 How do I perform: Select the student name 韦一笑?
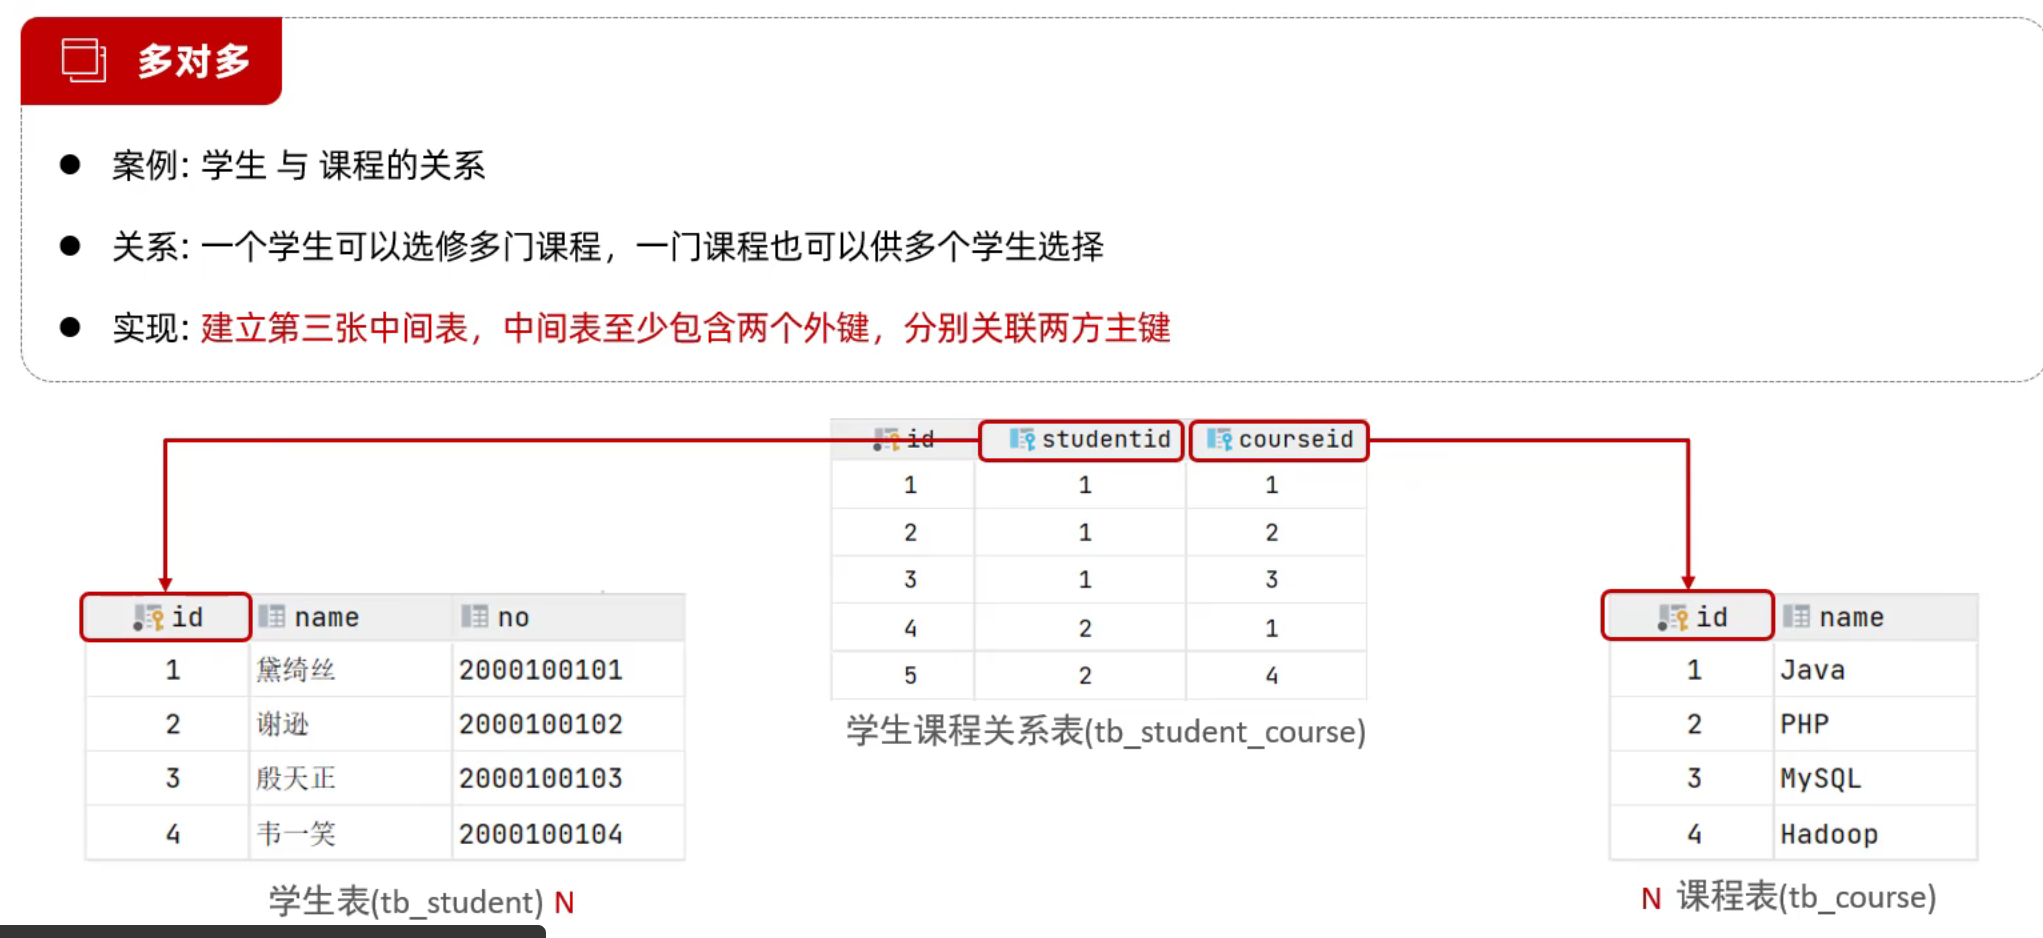(x=296, y=832)
